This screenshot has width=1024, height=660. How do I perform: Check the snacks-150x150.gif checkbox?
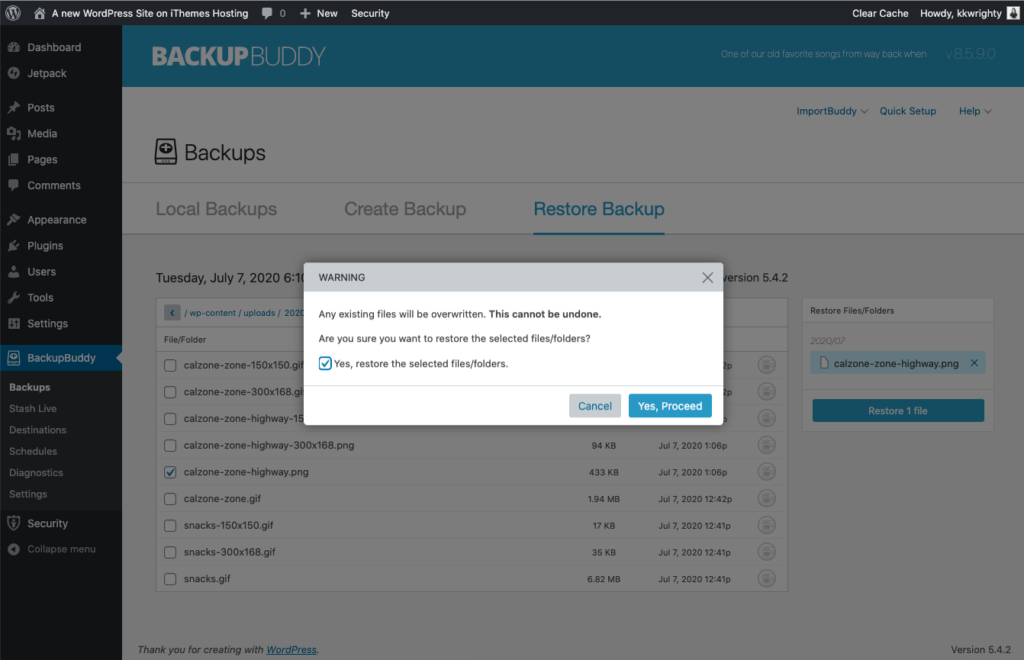pos(170,526)
